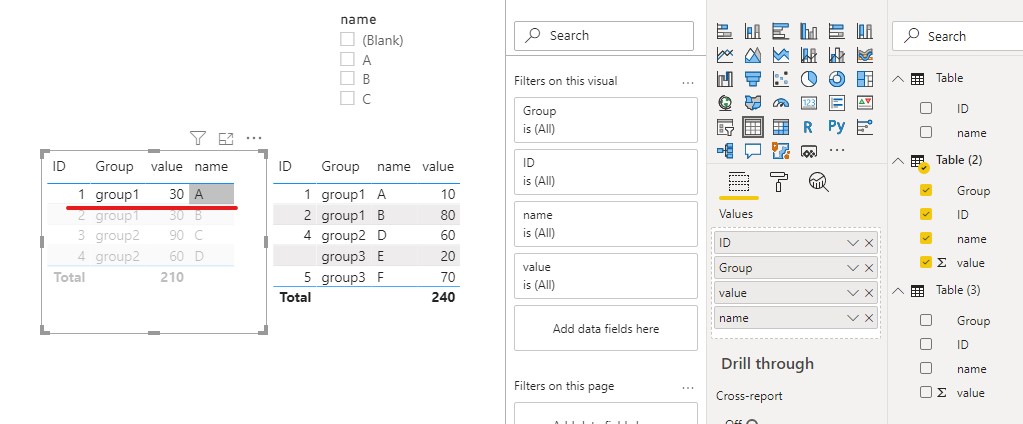Collapse the Table (2) node in Fields
The image size is (1023, 424).
point(898,160)
